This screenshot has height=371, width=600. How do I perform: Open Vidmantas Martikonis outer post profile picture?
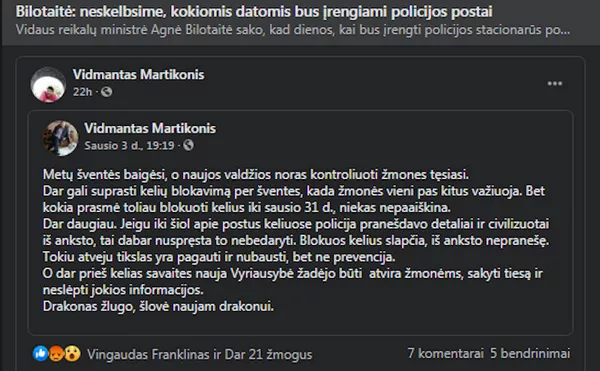tap(48, 85)
